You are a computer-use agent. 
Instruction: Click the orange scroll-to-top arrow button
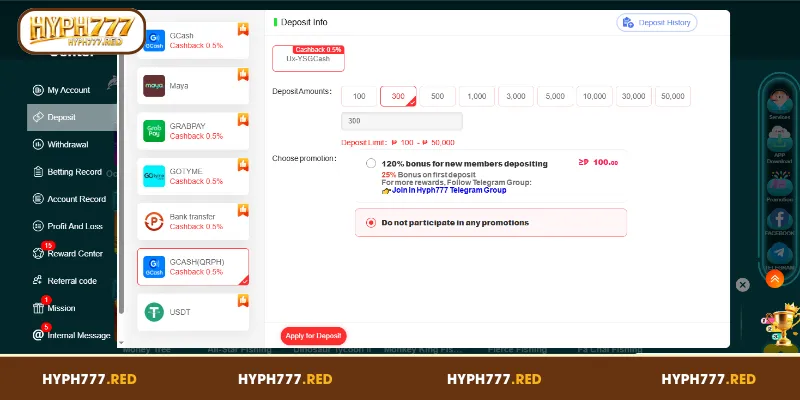click(774, 279)
